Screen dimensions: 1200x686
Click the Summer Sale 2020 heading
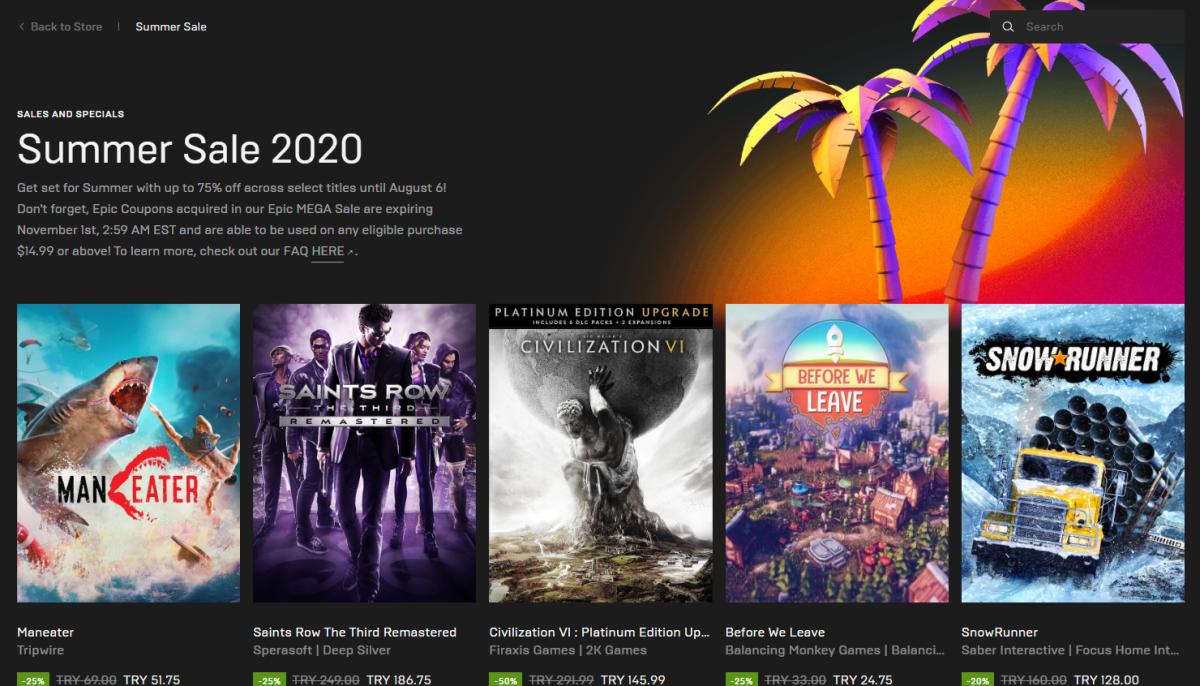click(x=190, y=149)
